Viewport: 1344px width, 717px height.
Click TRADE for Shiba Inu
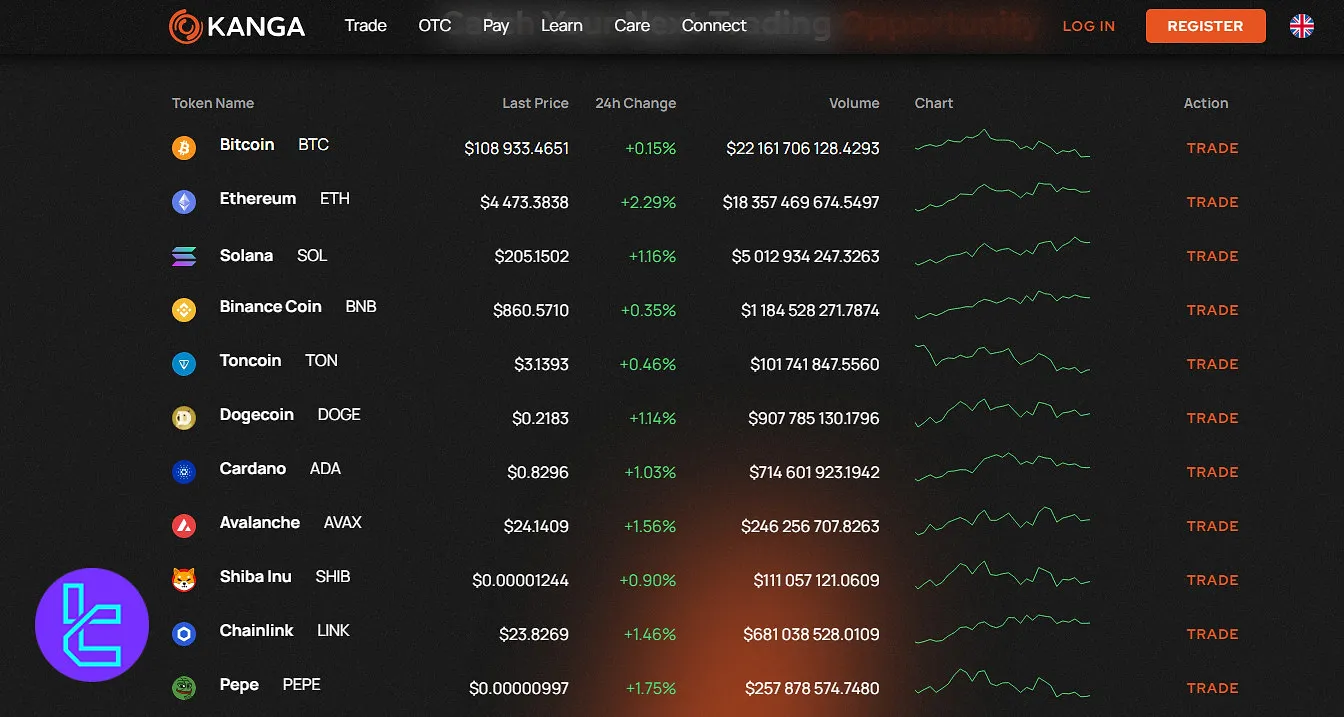point(1212,580)
